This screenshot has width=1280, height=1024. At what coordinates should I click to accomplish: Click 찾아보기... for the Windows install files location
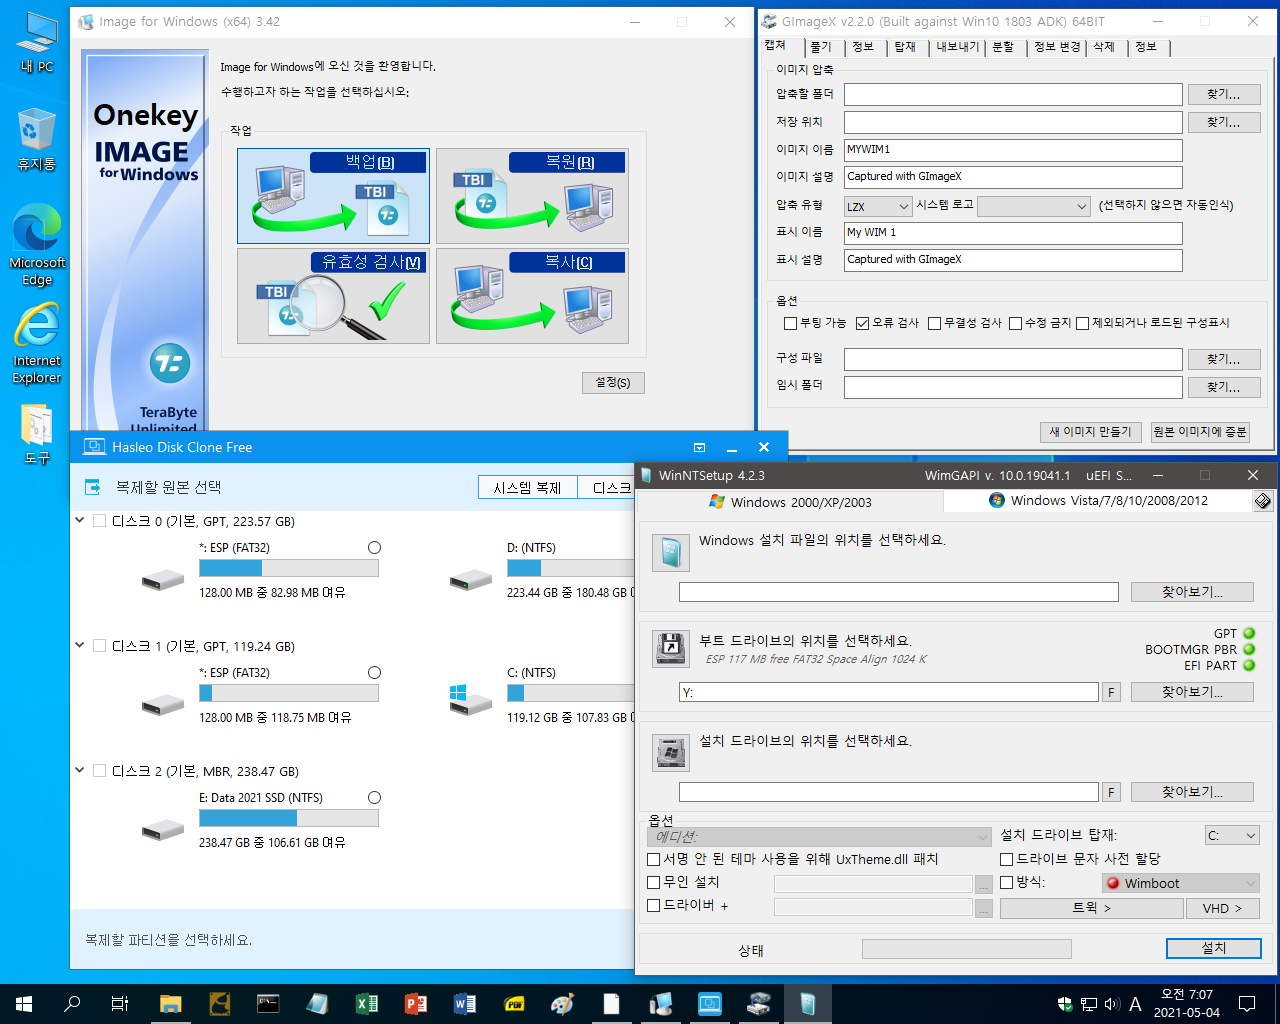click(x=1192, y=592)
